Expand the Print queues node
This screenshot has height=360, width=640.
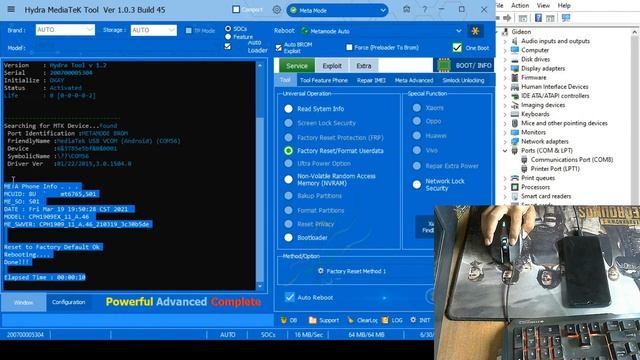coord(505,178)
